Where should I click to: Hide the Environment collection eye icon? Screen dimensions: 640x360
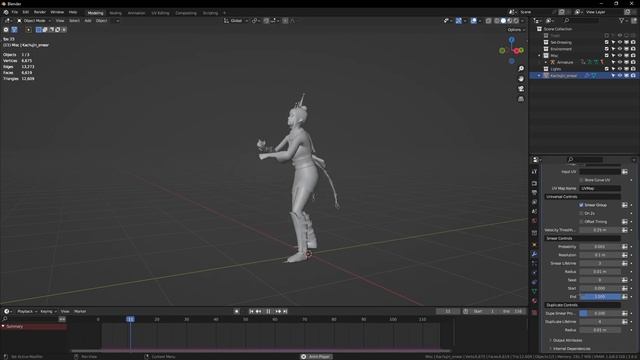pos(620,49)
